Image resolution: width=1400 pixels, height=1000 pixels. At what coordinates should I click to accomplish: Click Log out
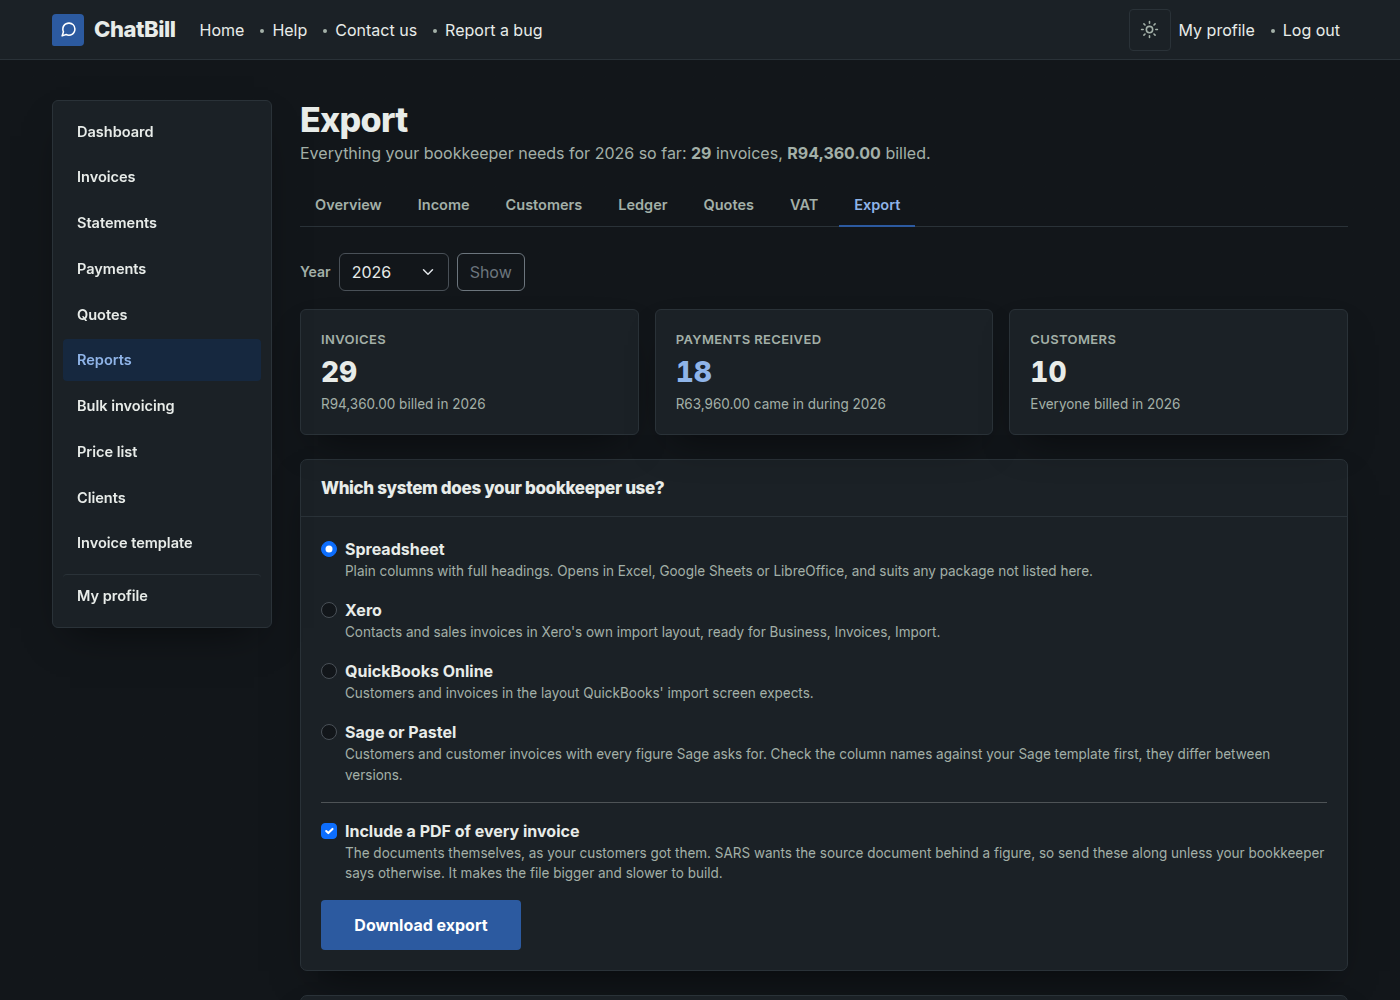click(x=1311, y=30)
